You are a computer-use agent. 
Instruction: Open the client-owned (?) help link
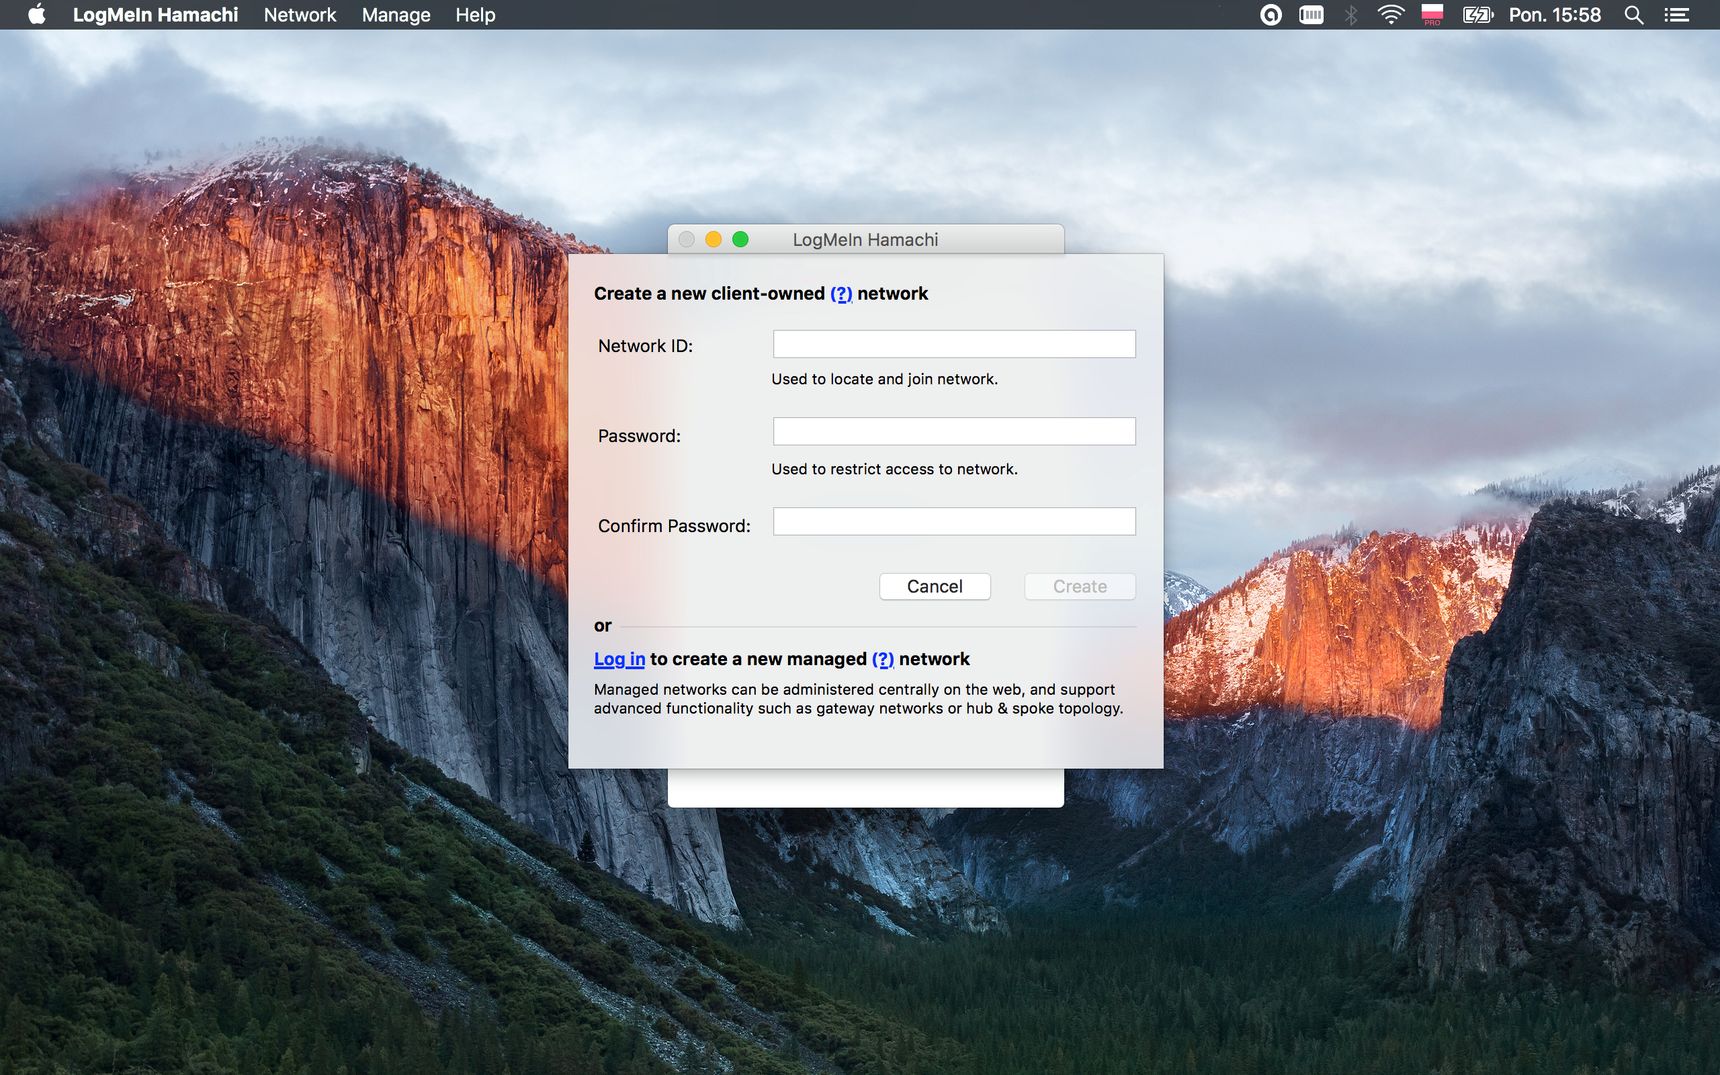(x=841, y=293)
